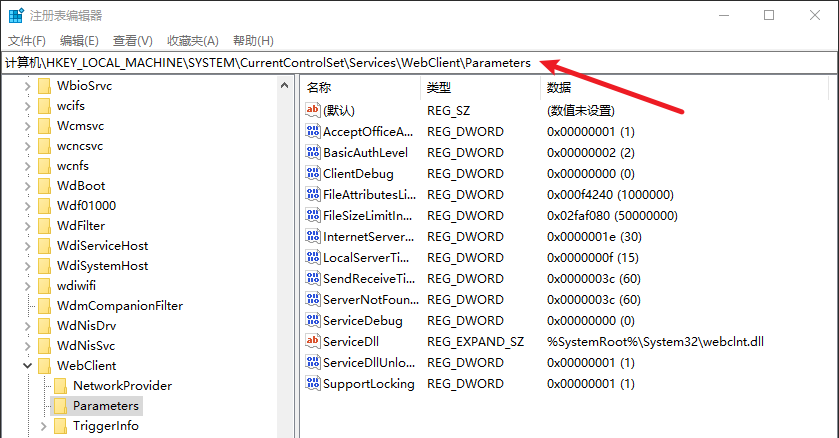Expand the WdiServiceHost key
The width and height of the screenshot is (839, 438).
click(x=26, y=246)
